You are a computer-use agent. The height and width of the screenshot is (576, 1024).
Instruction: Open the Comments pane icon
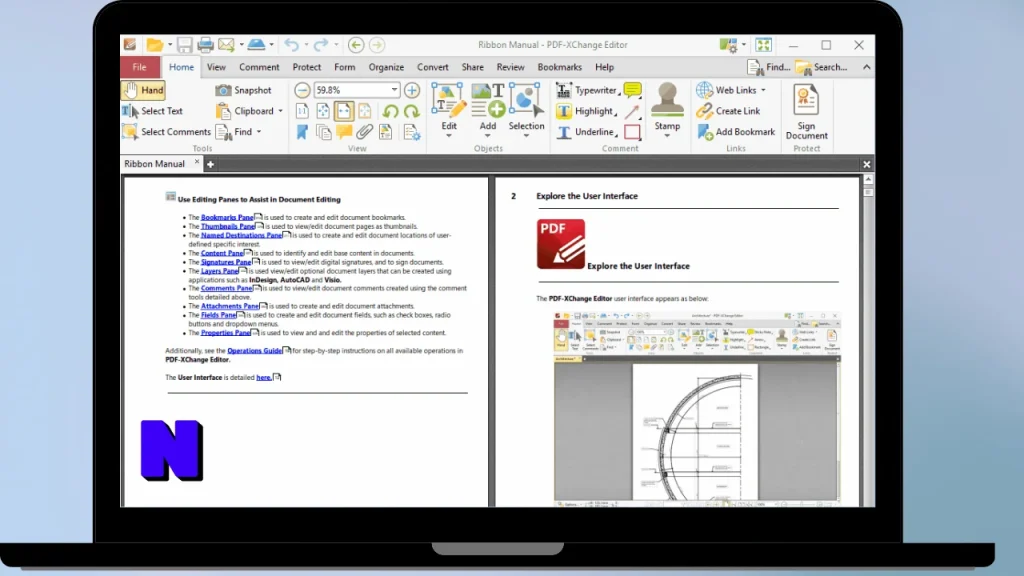(x=344, y=132)
